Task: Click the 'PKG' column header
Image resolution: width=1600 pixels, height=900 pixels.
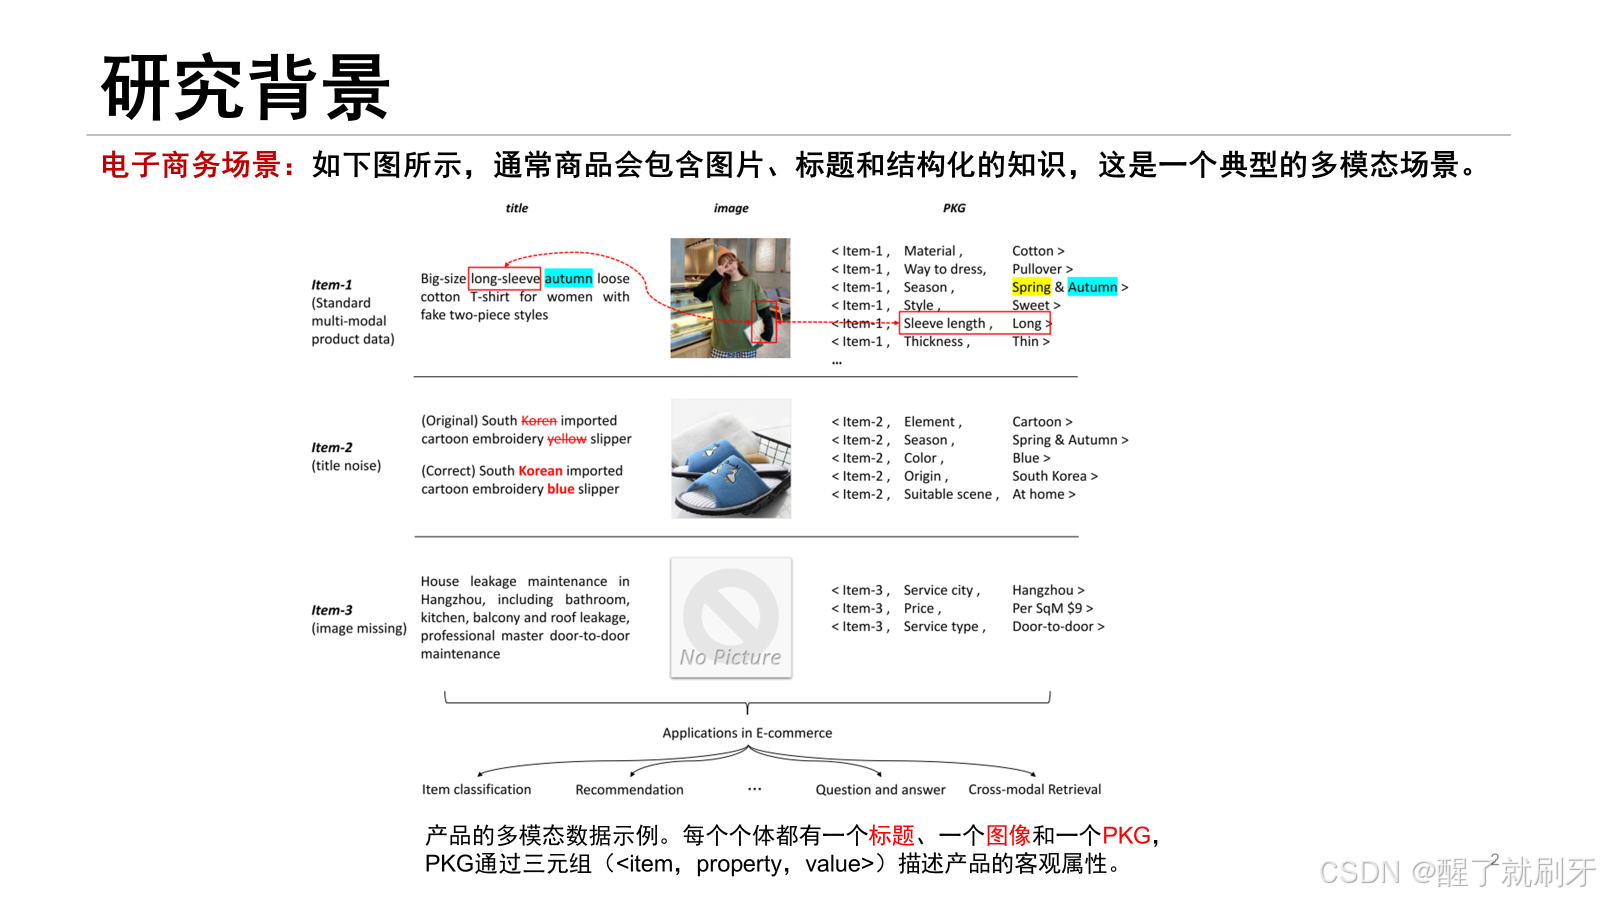Action: [x=954, y=208]
